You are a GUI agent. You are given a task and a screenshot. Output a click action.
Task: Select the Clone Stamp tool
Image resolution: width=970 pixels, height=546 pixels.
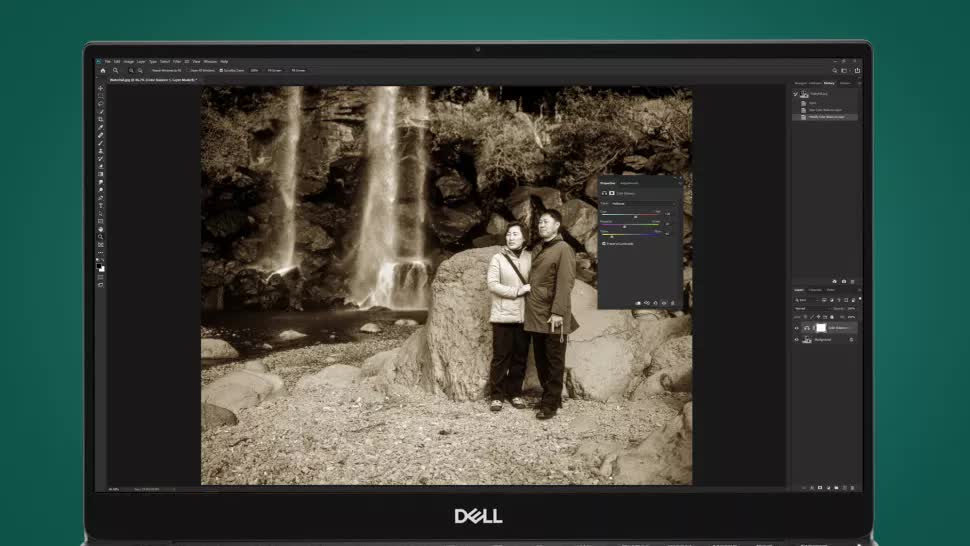101,151
